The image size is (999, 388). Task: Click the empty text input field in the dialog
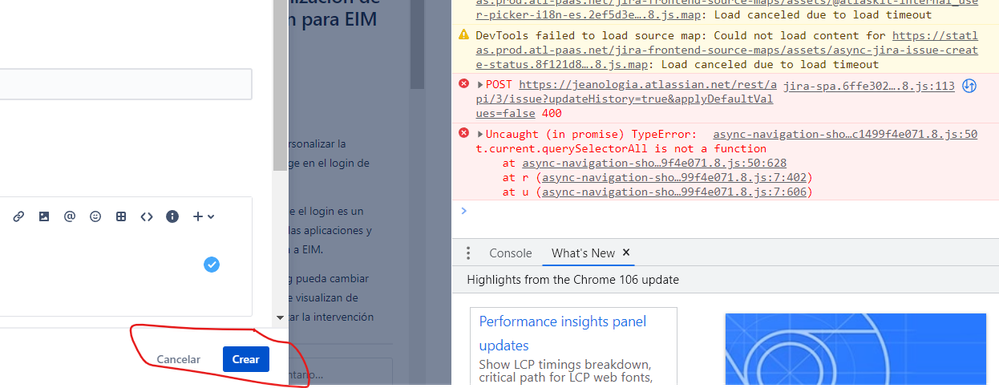(x=126, y=84)
